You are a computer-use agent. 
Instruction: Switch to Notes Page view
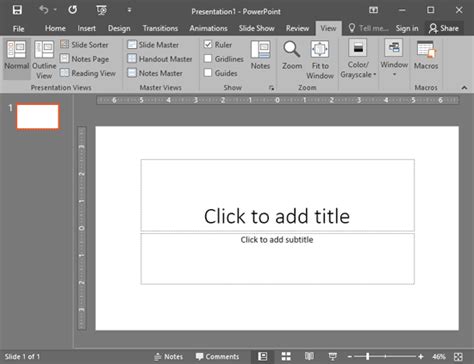coord(84,59)
